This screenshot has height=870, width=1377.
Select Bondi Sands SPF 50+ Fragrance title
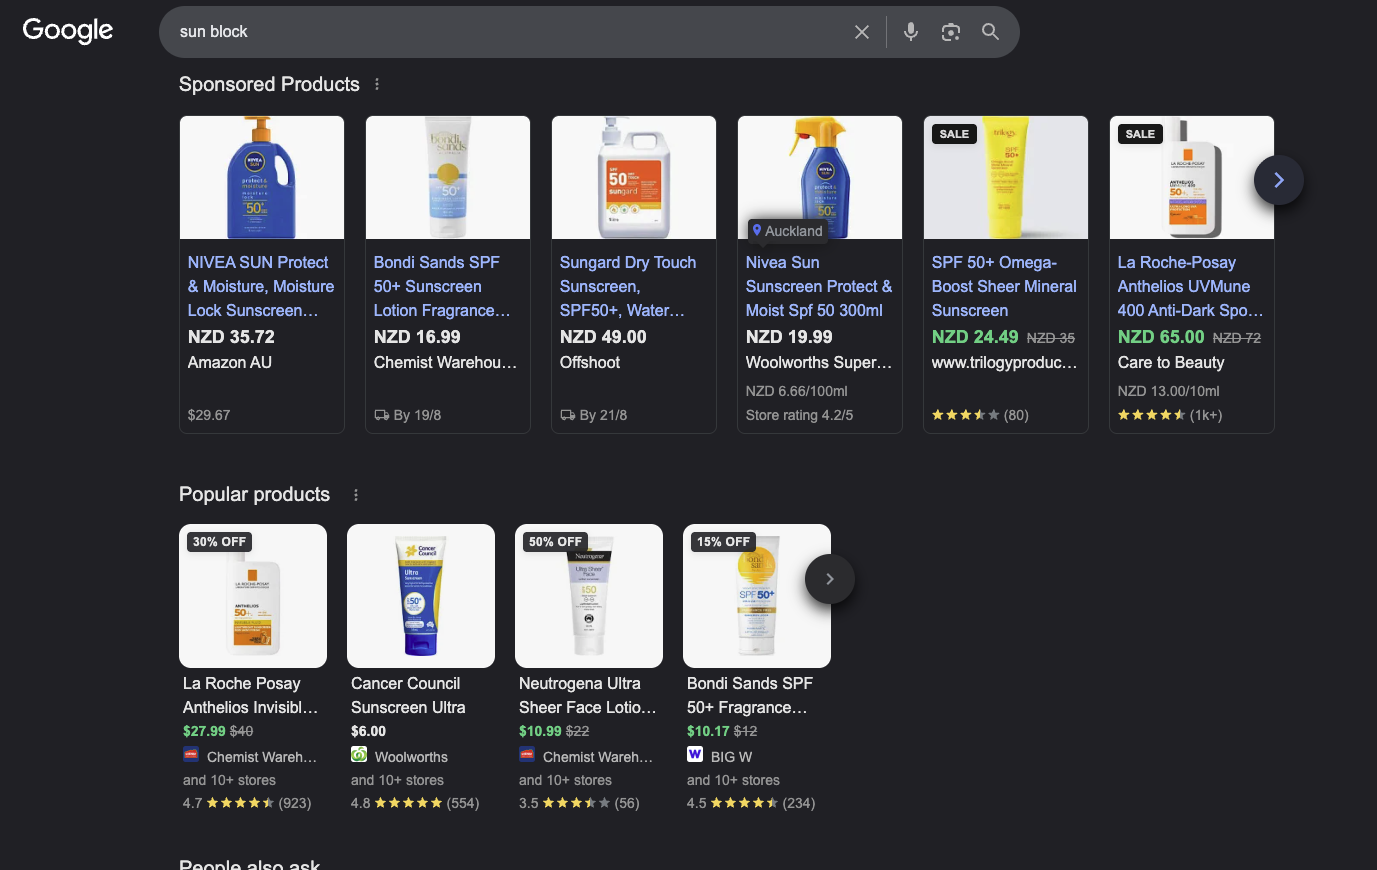click(750, 695)
